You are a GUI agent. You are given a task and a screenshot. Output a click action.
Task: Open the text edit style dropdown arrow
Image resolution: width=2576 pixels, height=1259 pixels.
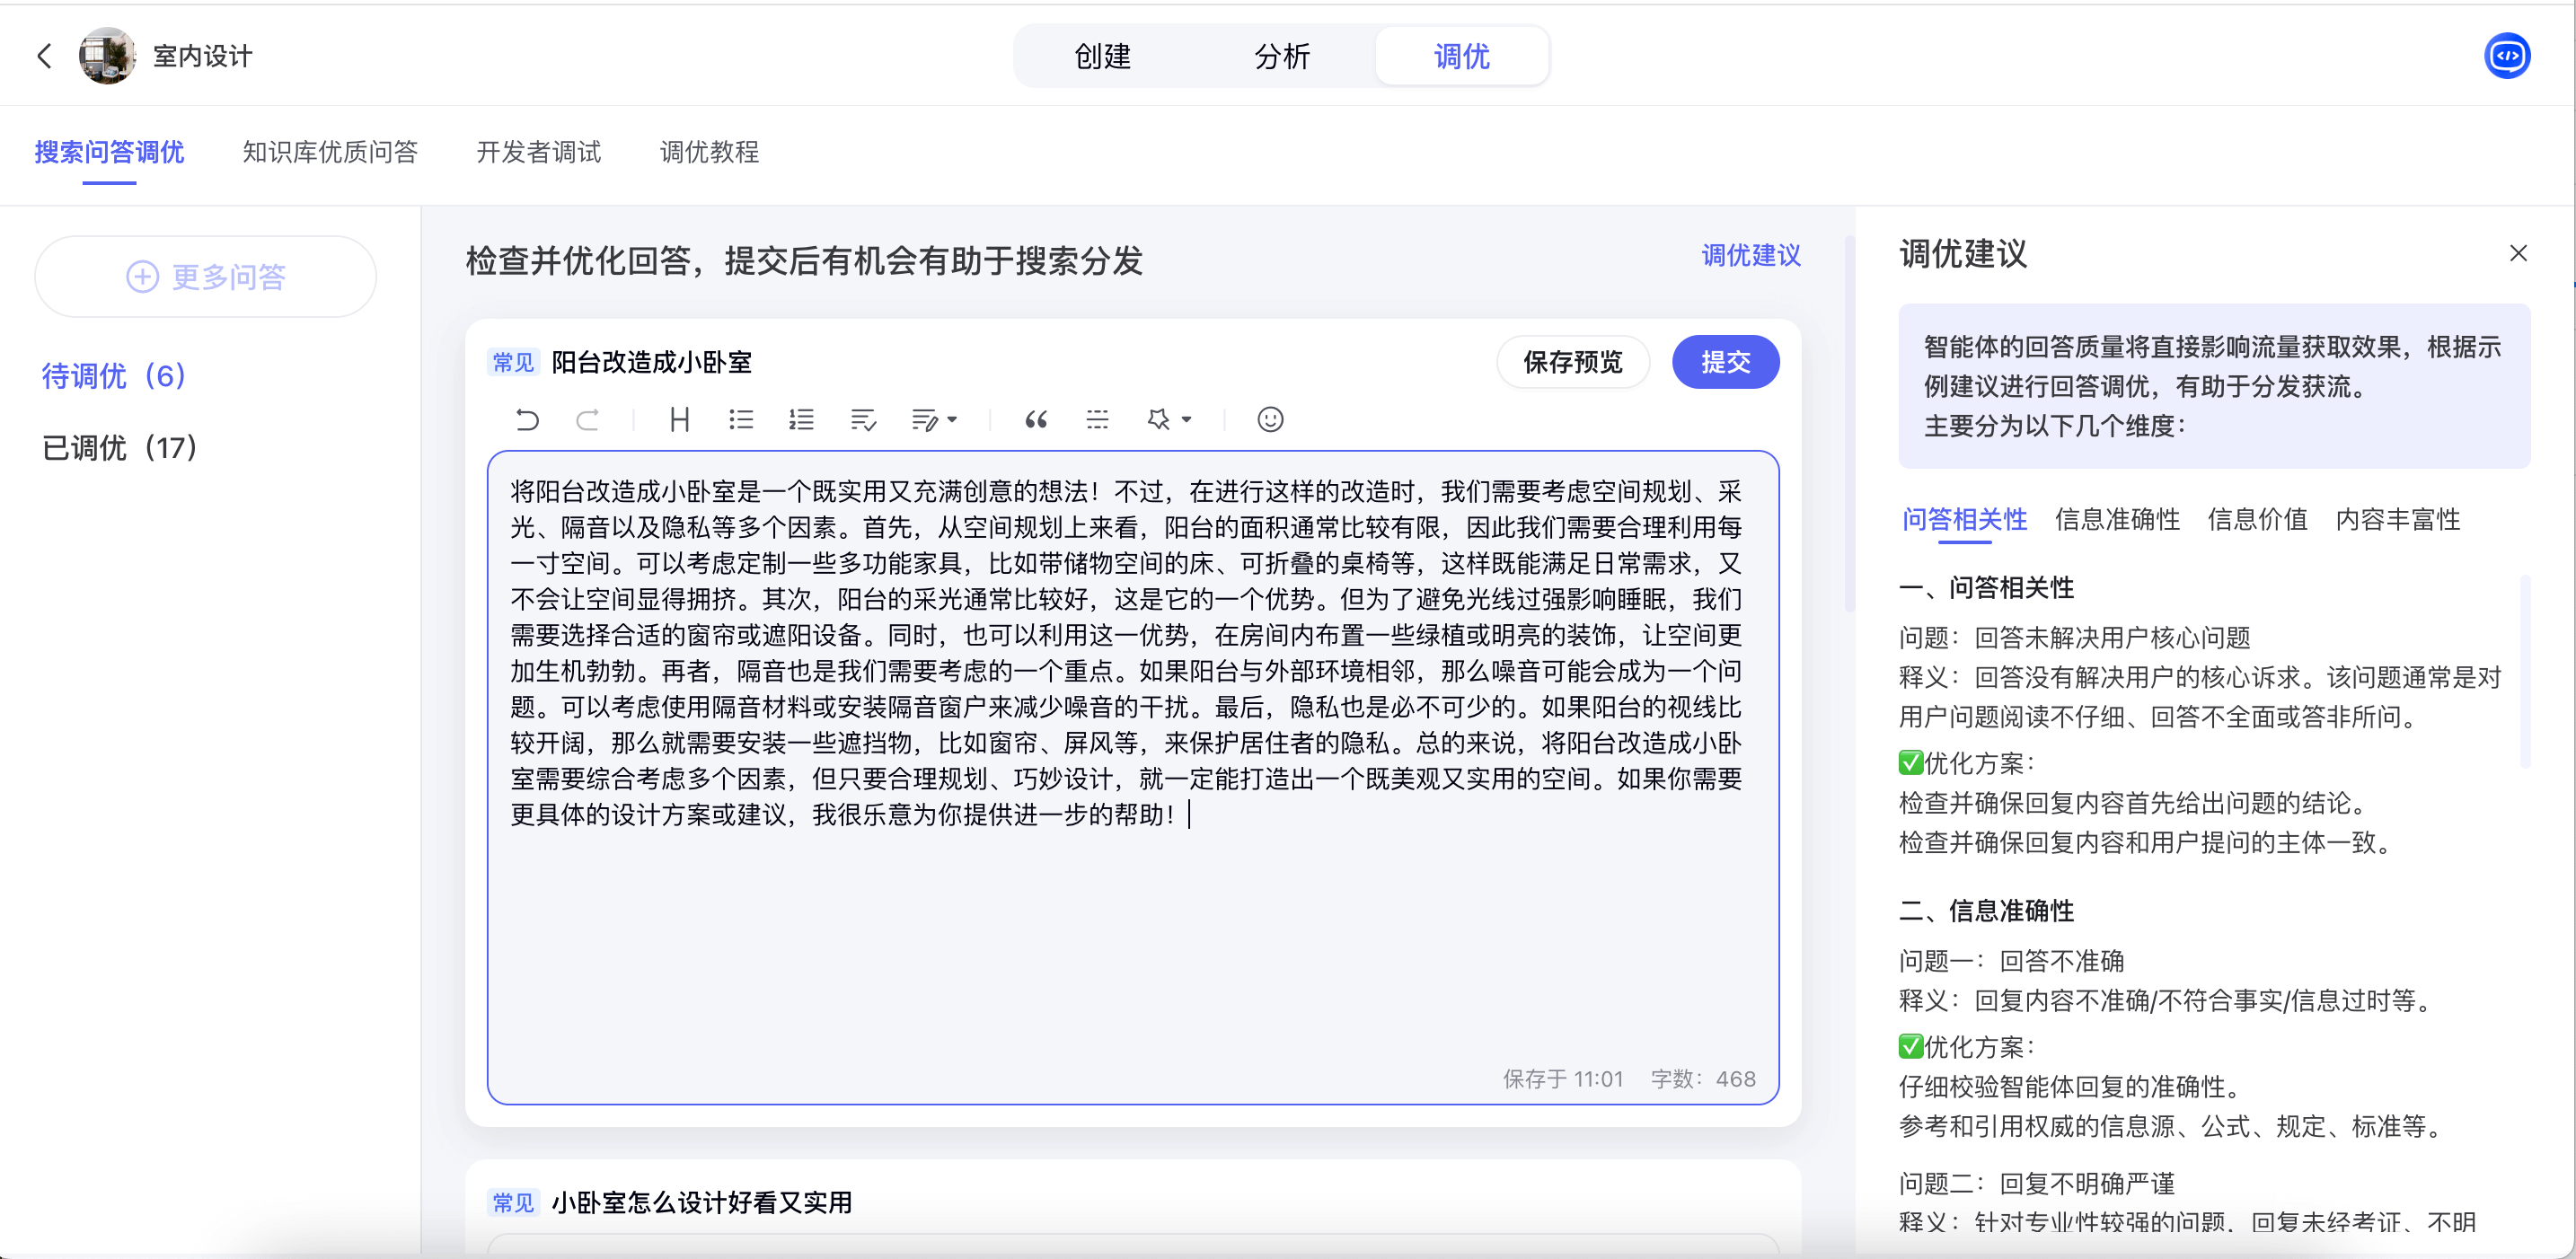[952, 419]
